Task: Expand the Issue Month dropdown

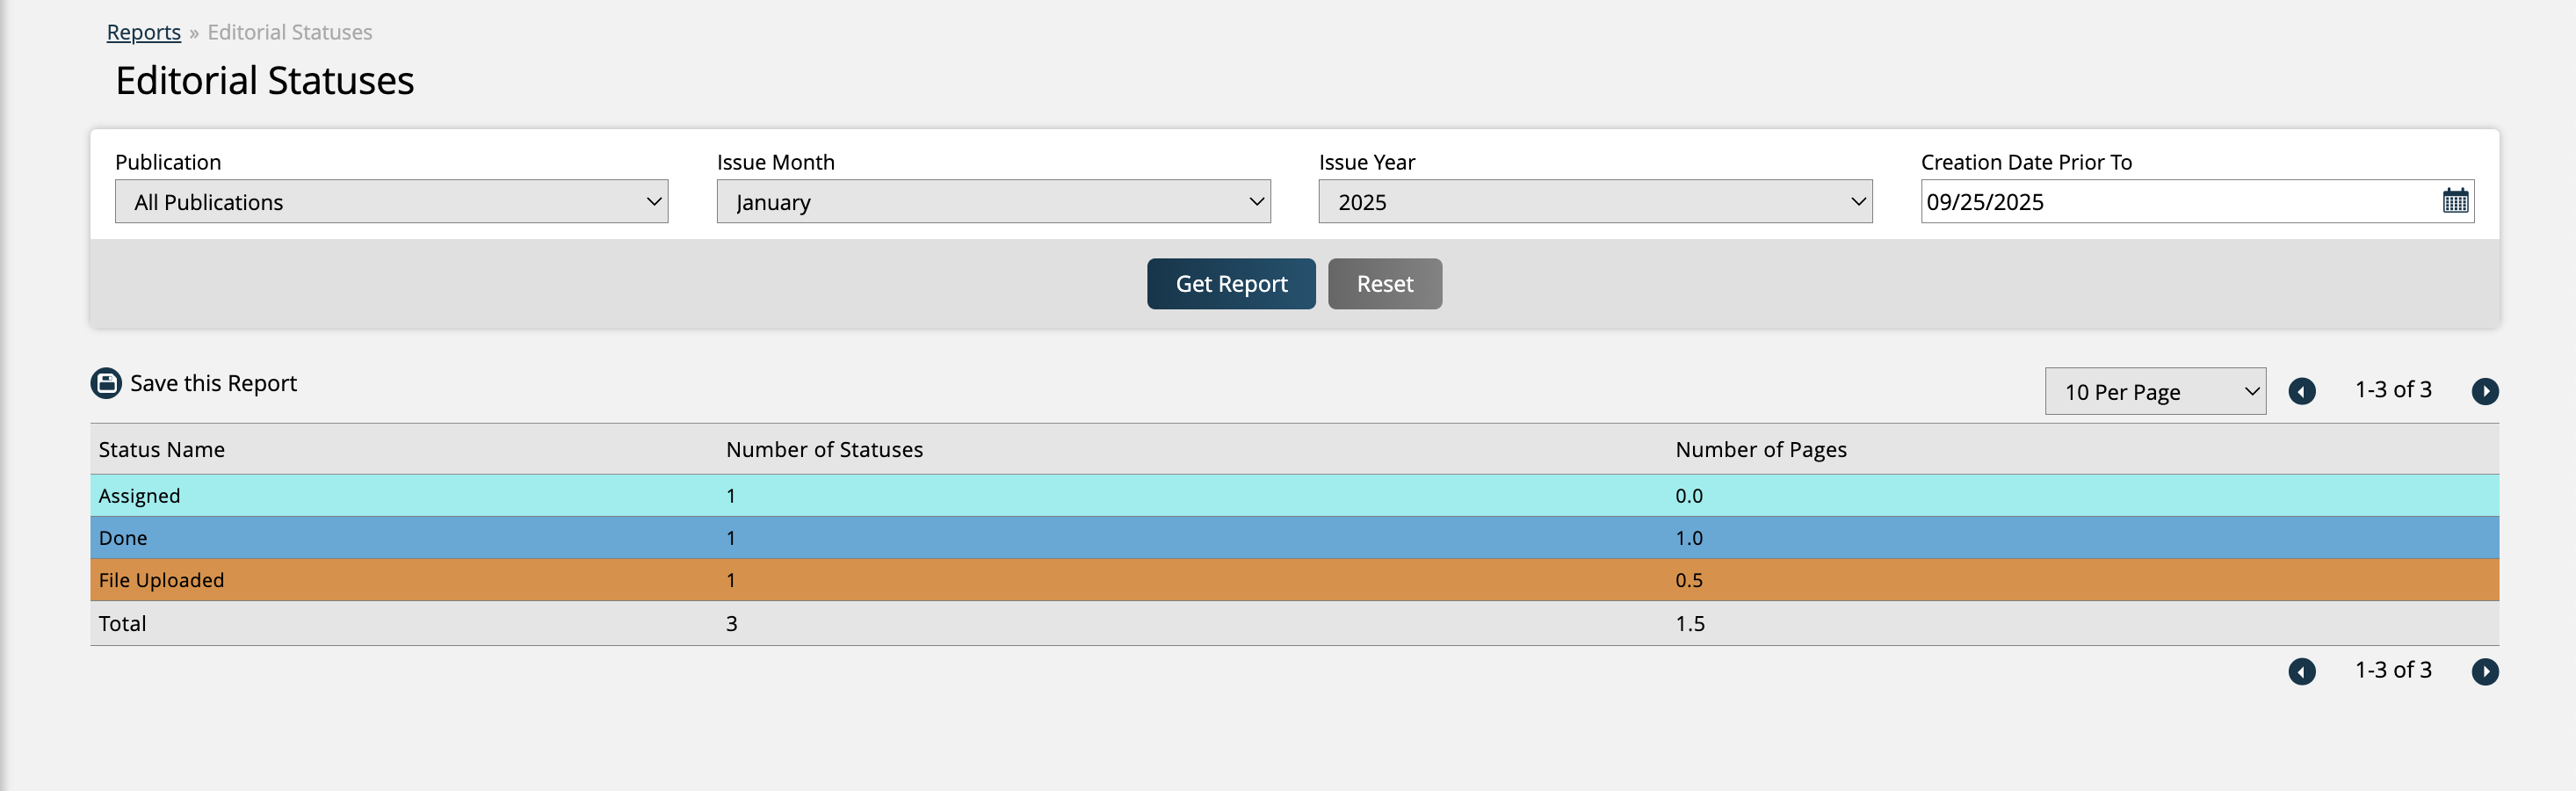Action: point(992,202)
